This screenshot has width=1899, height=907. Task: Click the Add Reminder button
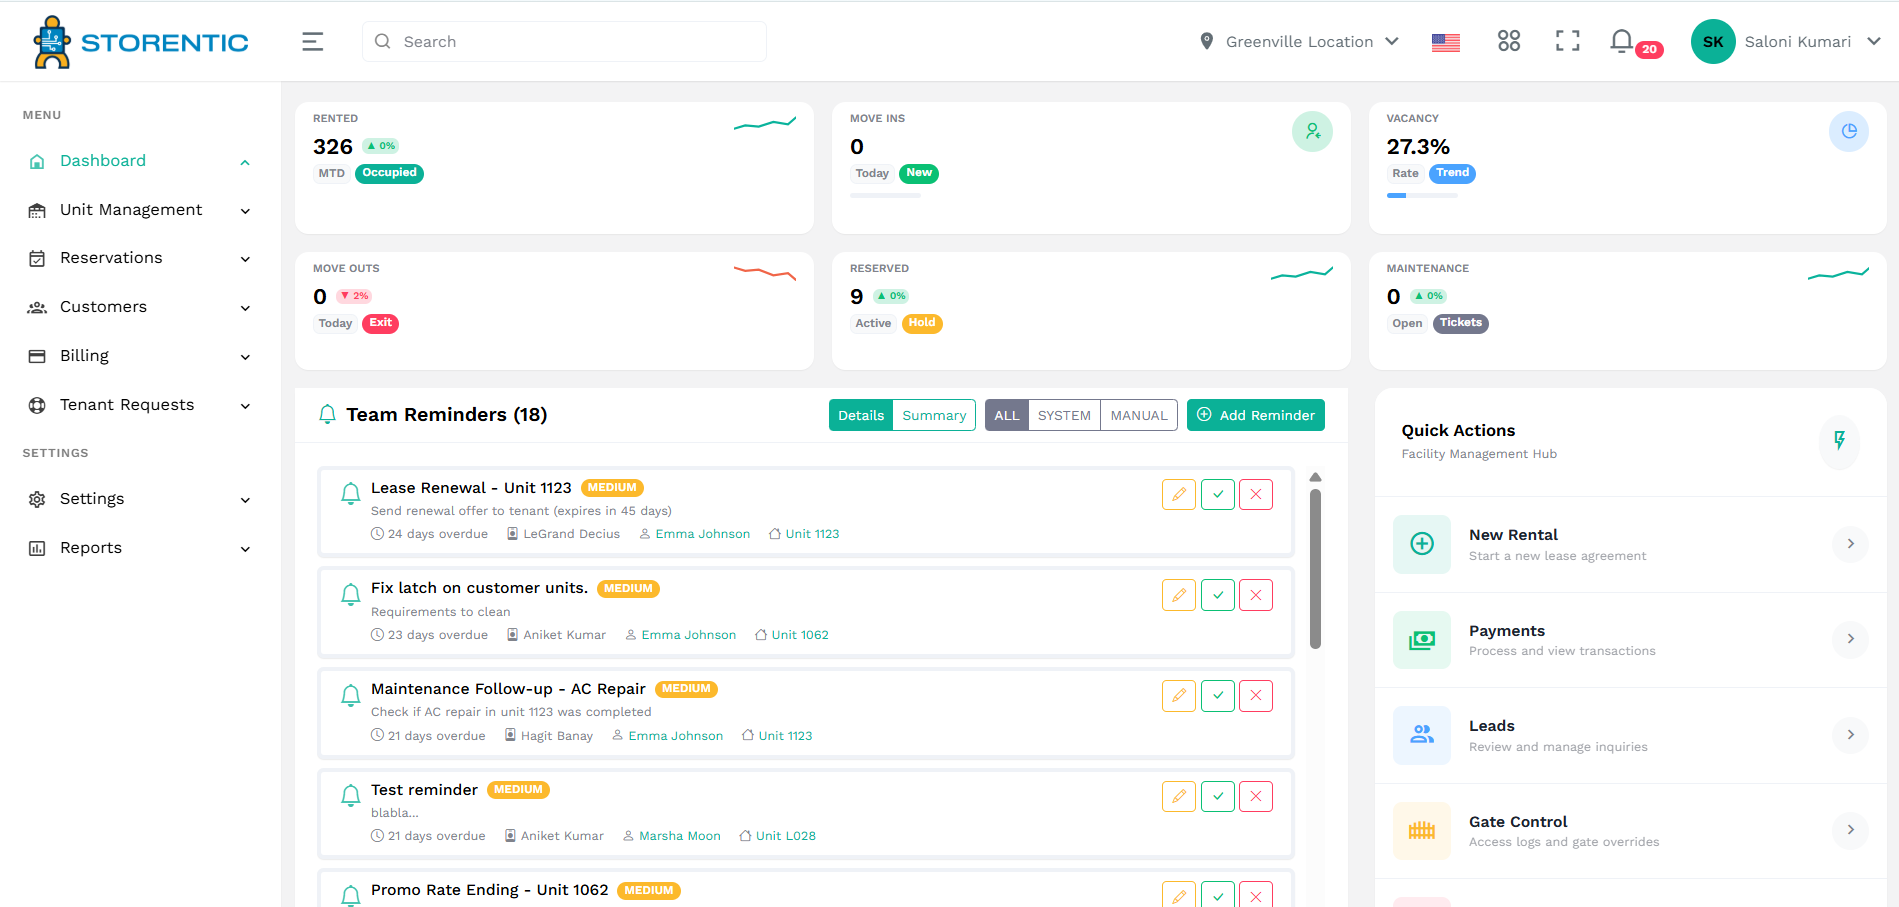point(1255,414)
